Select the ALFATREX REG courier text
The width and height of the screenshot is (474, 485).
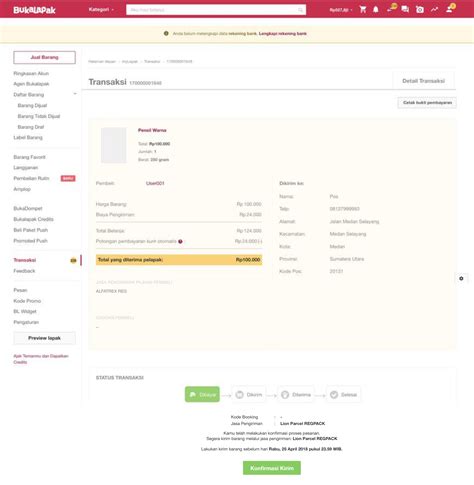(111, 291)
